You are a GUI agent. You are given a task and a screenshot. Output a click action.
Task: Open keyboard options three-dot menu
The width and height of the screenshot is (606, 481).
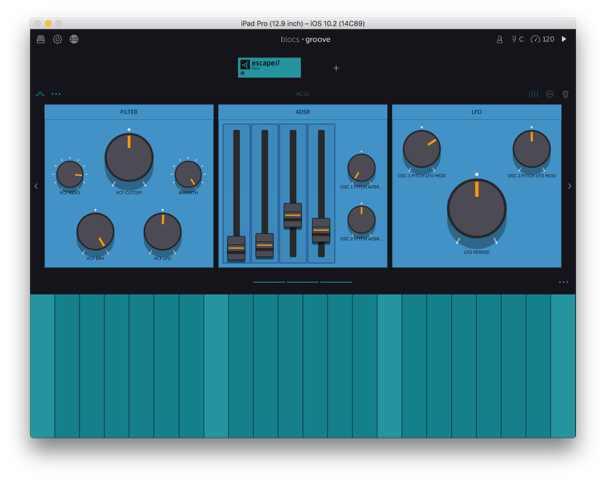pyautogui.click(x=563, y=282)
